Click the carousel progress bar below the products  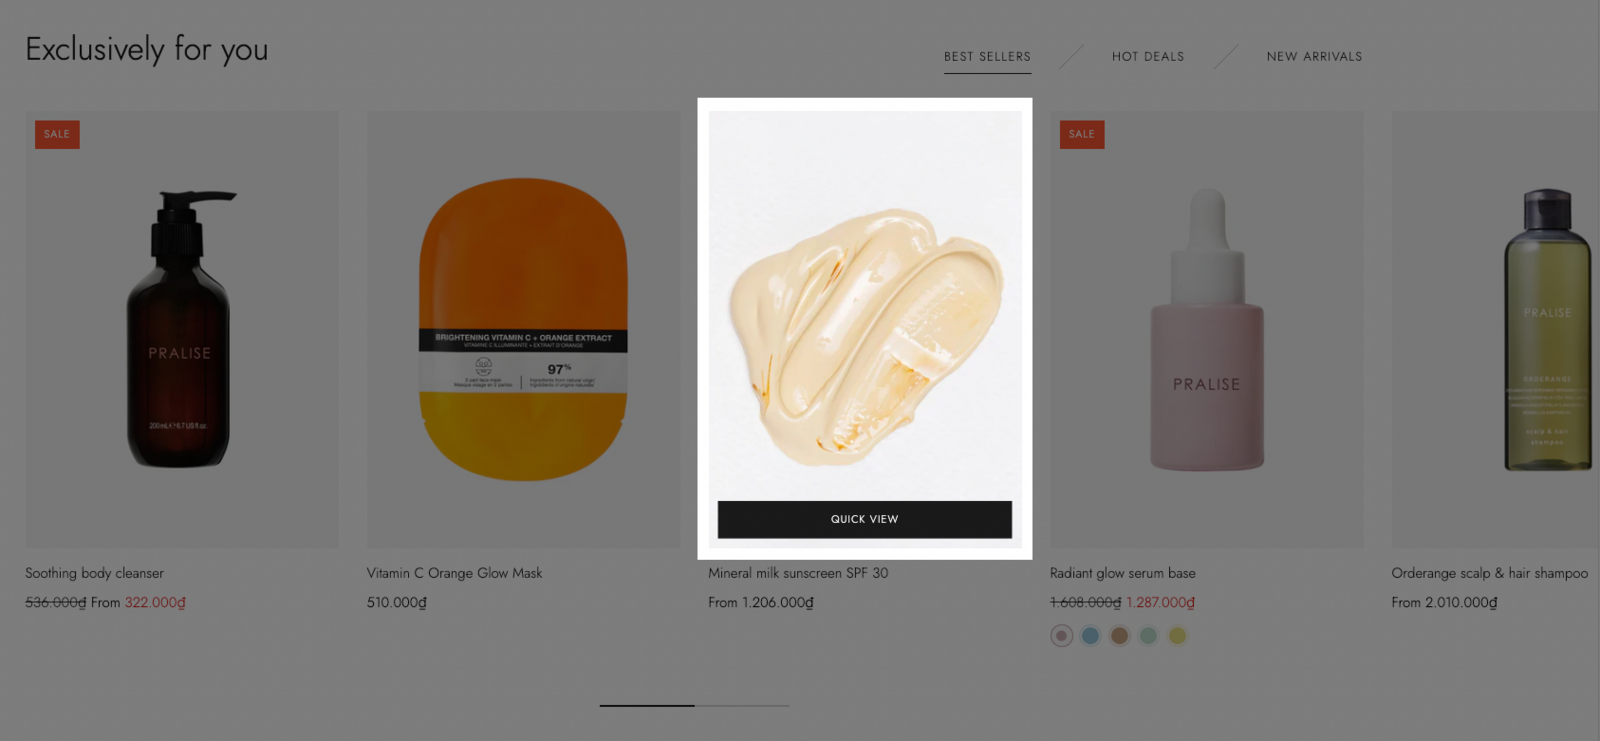(x=694, y=705)
